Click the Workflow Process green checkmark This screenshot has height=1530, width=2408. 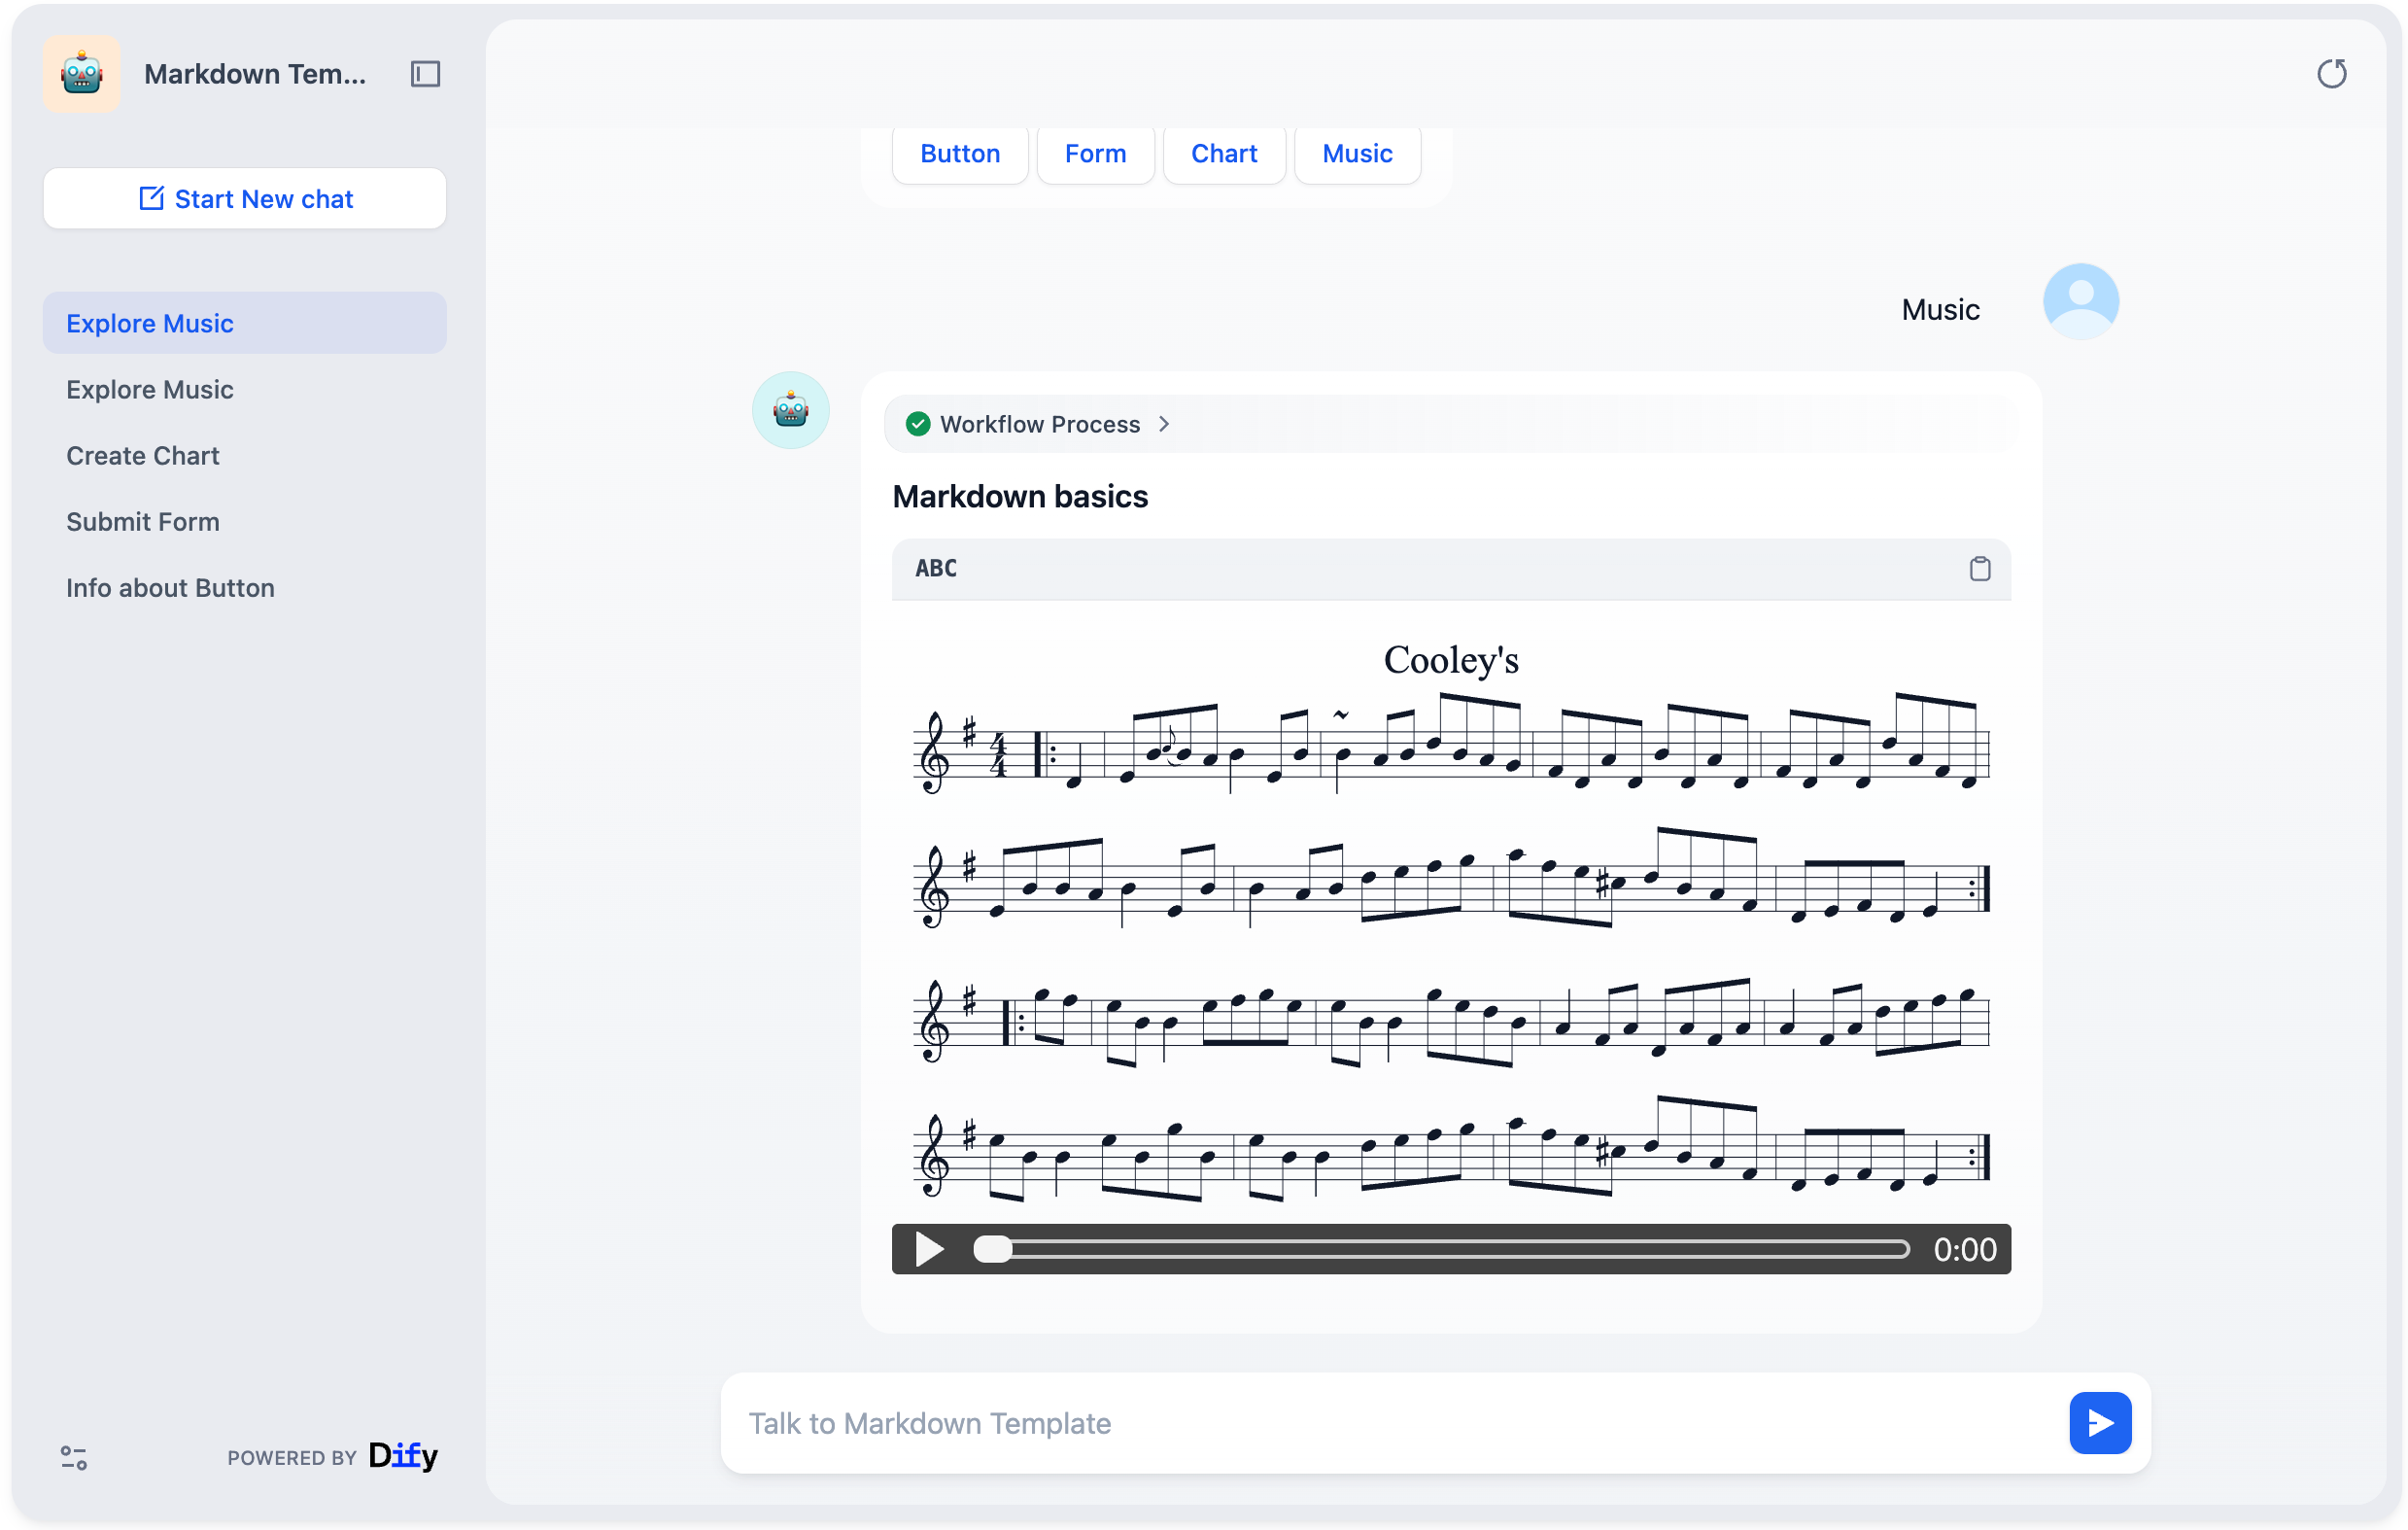click(x=917, y=424)
